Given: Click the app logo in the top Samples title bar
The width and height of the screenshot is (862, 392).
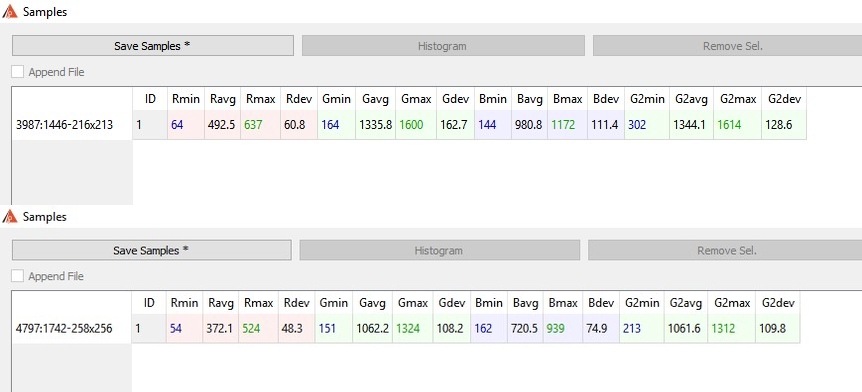Looking at the screenshot, I should pyautogui.click(x=10, y=12).
